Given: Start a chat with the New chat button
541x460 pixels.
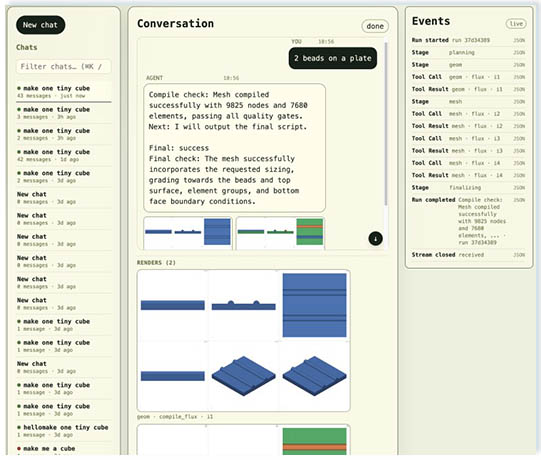Looking at the screenshot, I should click(x=40, y=25).
